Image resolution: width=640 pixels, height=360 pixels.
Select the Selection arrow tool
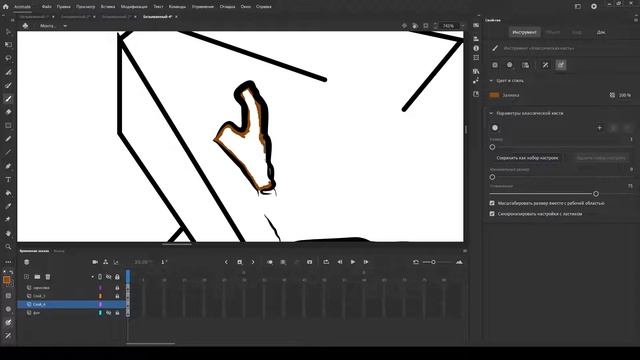point(8,31)
